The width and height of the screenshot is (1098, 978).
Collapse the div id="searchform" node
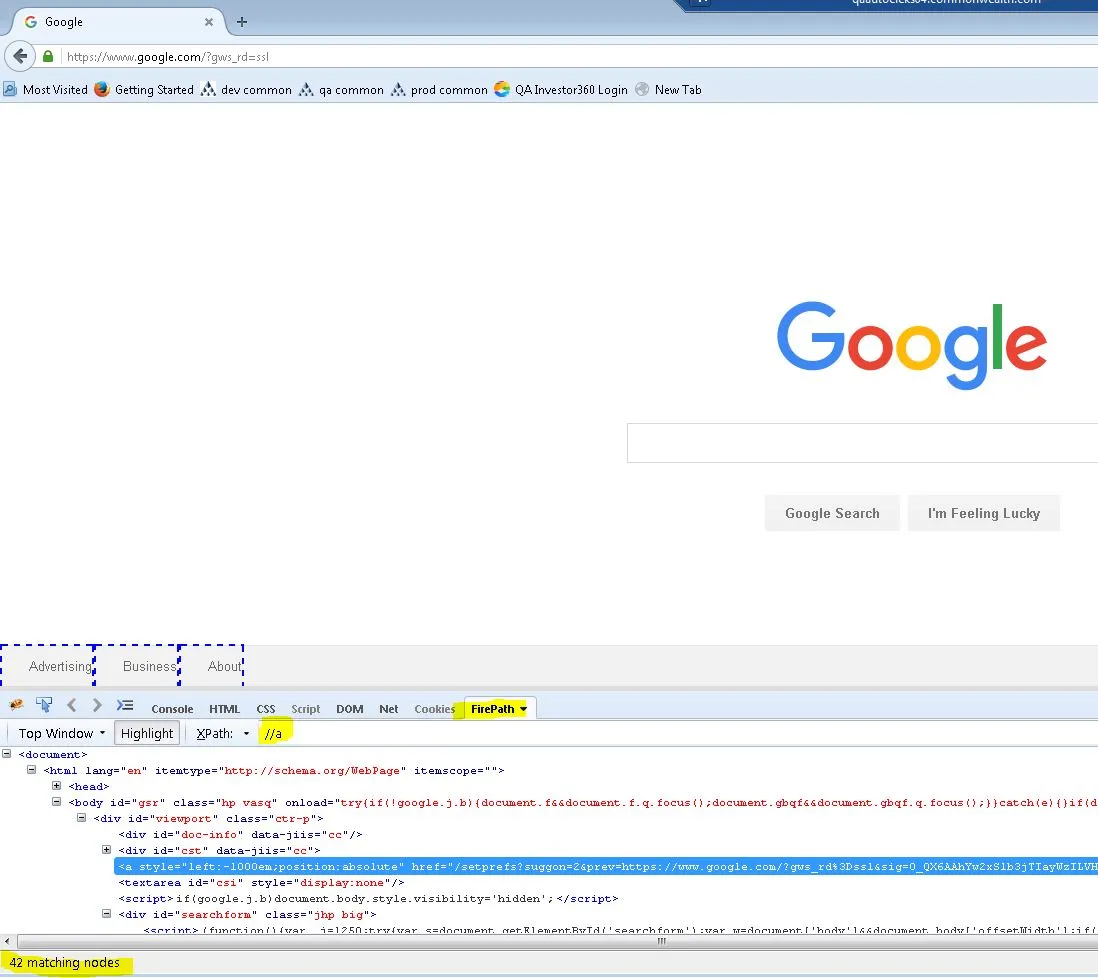click(106, 914)
